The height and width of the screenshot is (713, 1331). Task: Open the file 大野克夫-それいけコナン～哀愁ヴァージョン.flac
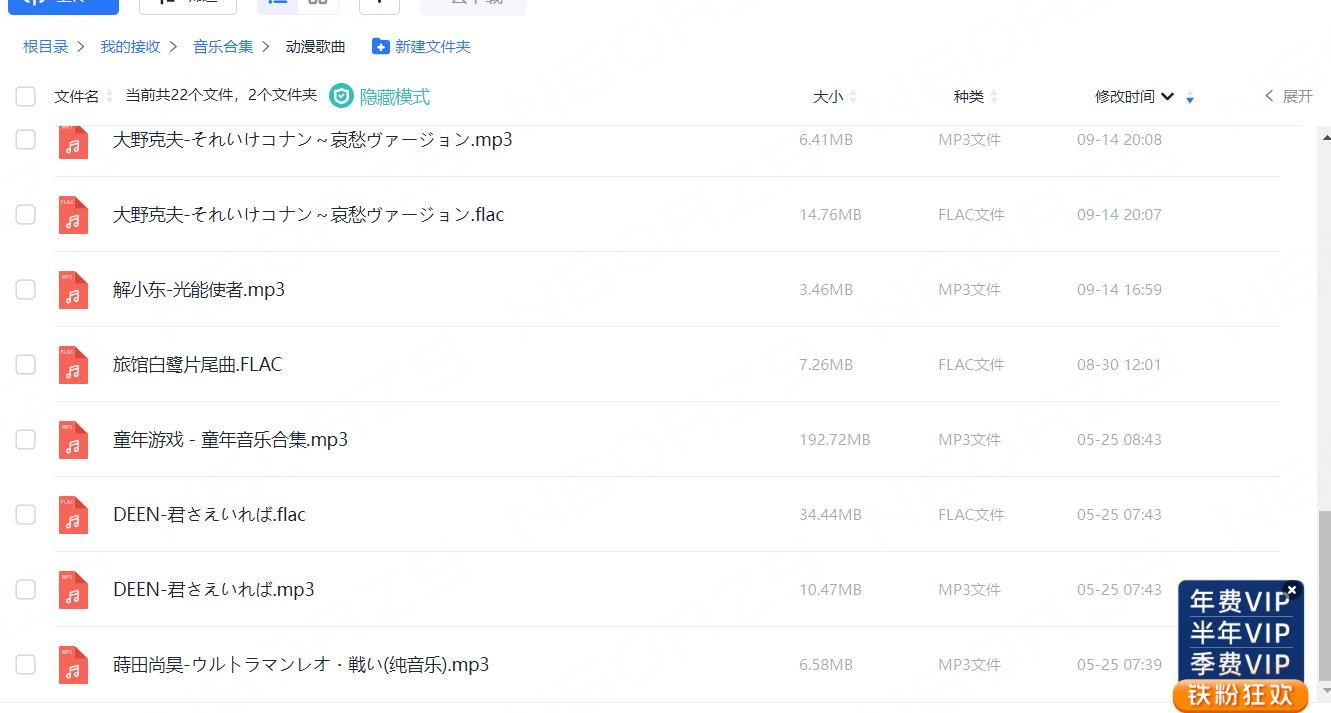[308, 215]
